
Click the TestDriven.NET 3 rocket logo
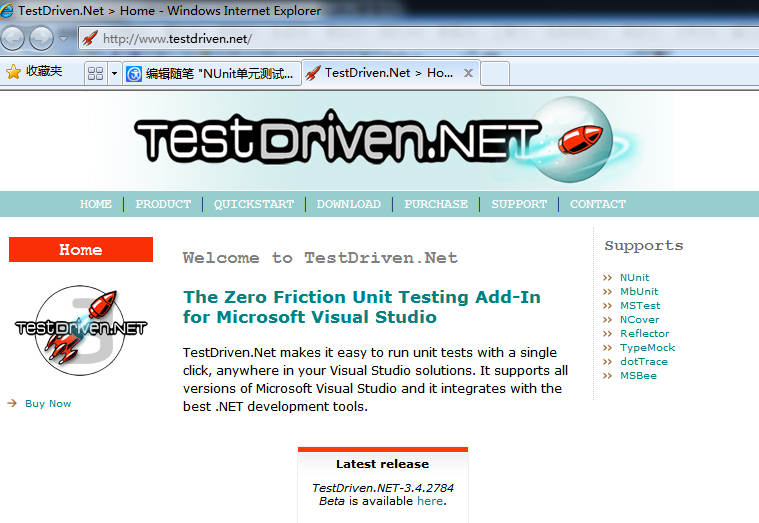[x=81, y=330]
